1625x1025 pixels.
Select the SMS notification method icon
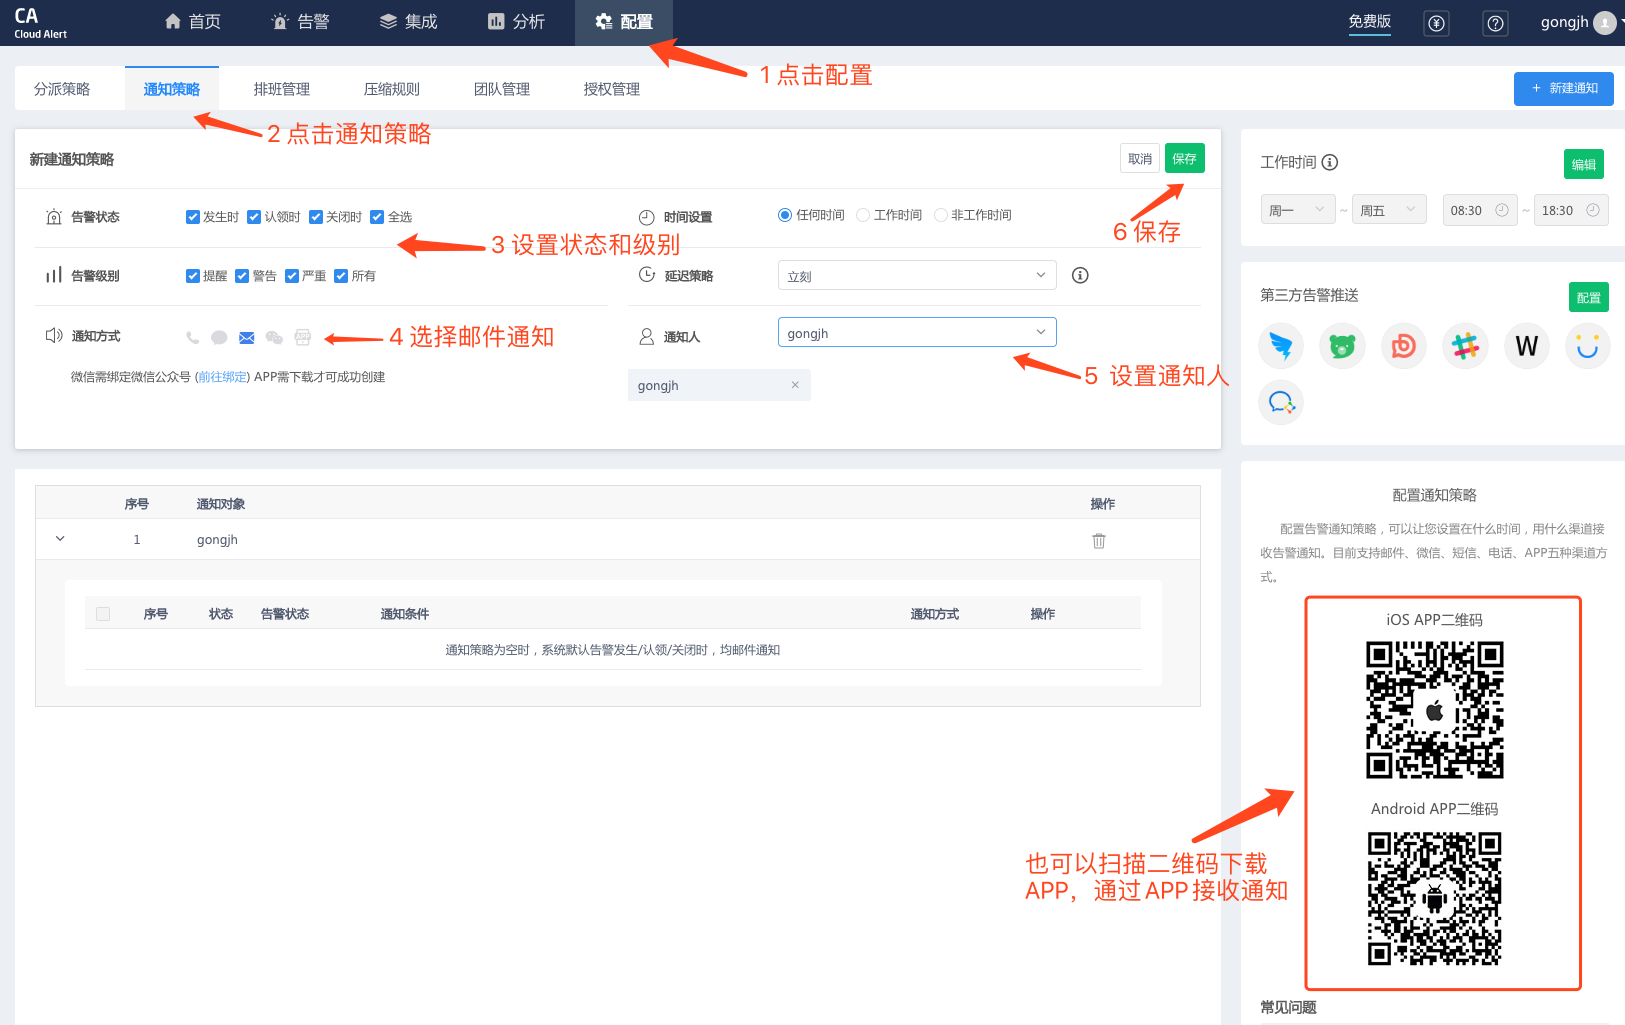click(219, 336)
